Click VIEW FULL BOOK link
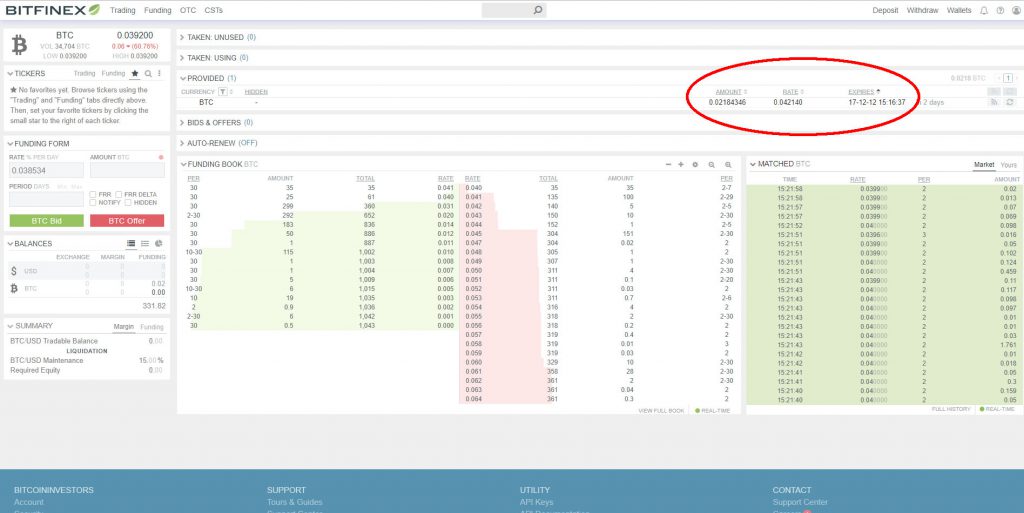 tap(661, 411)
